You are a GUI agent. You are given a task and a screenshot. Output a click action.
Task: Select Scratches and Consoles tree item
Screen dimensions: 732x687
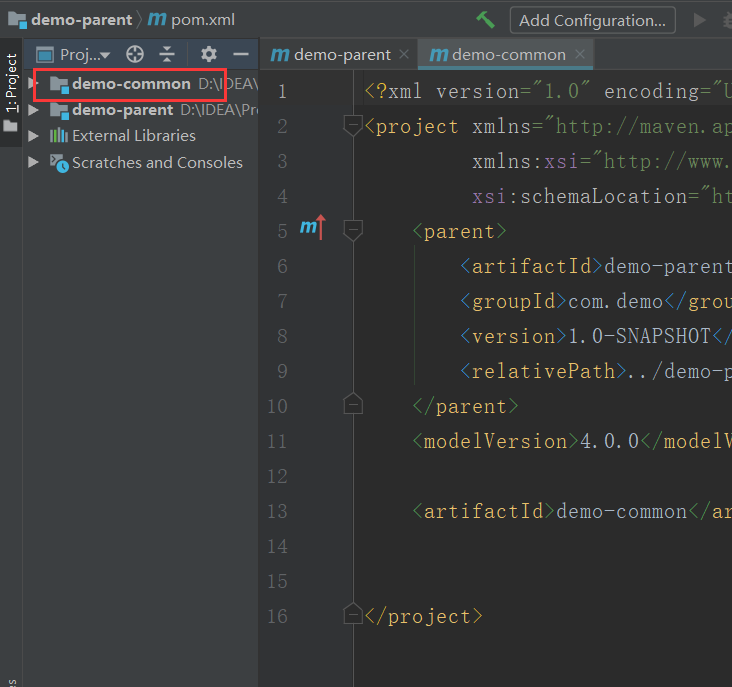157,162
